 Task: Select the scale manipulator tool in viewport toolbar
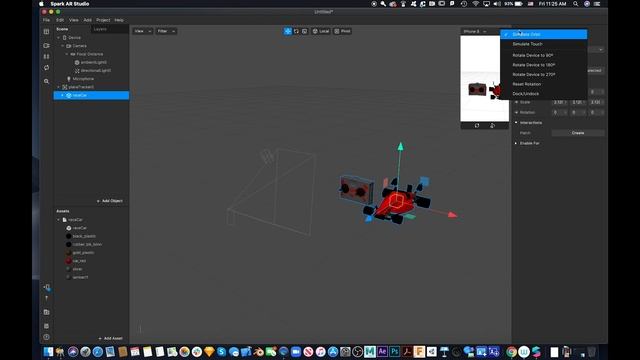[304, 31]
